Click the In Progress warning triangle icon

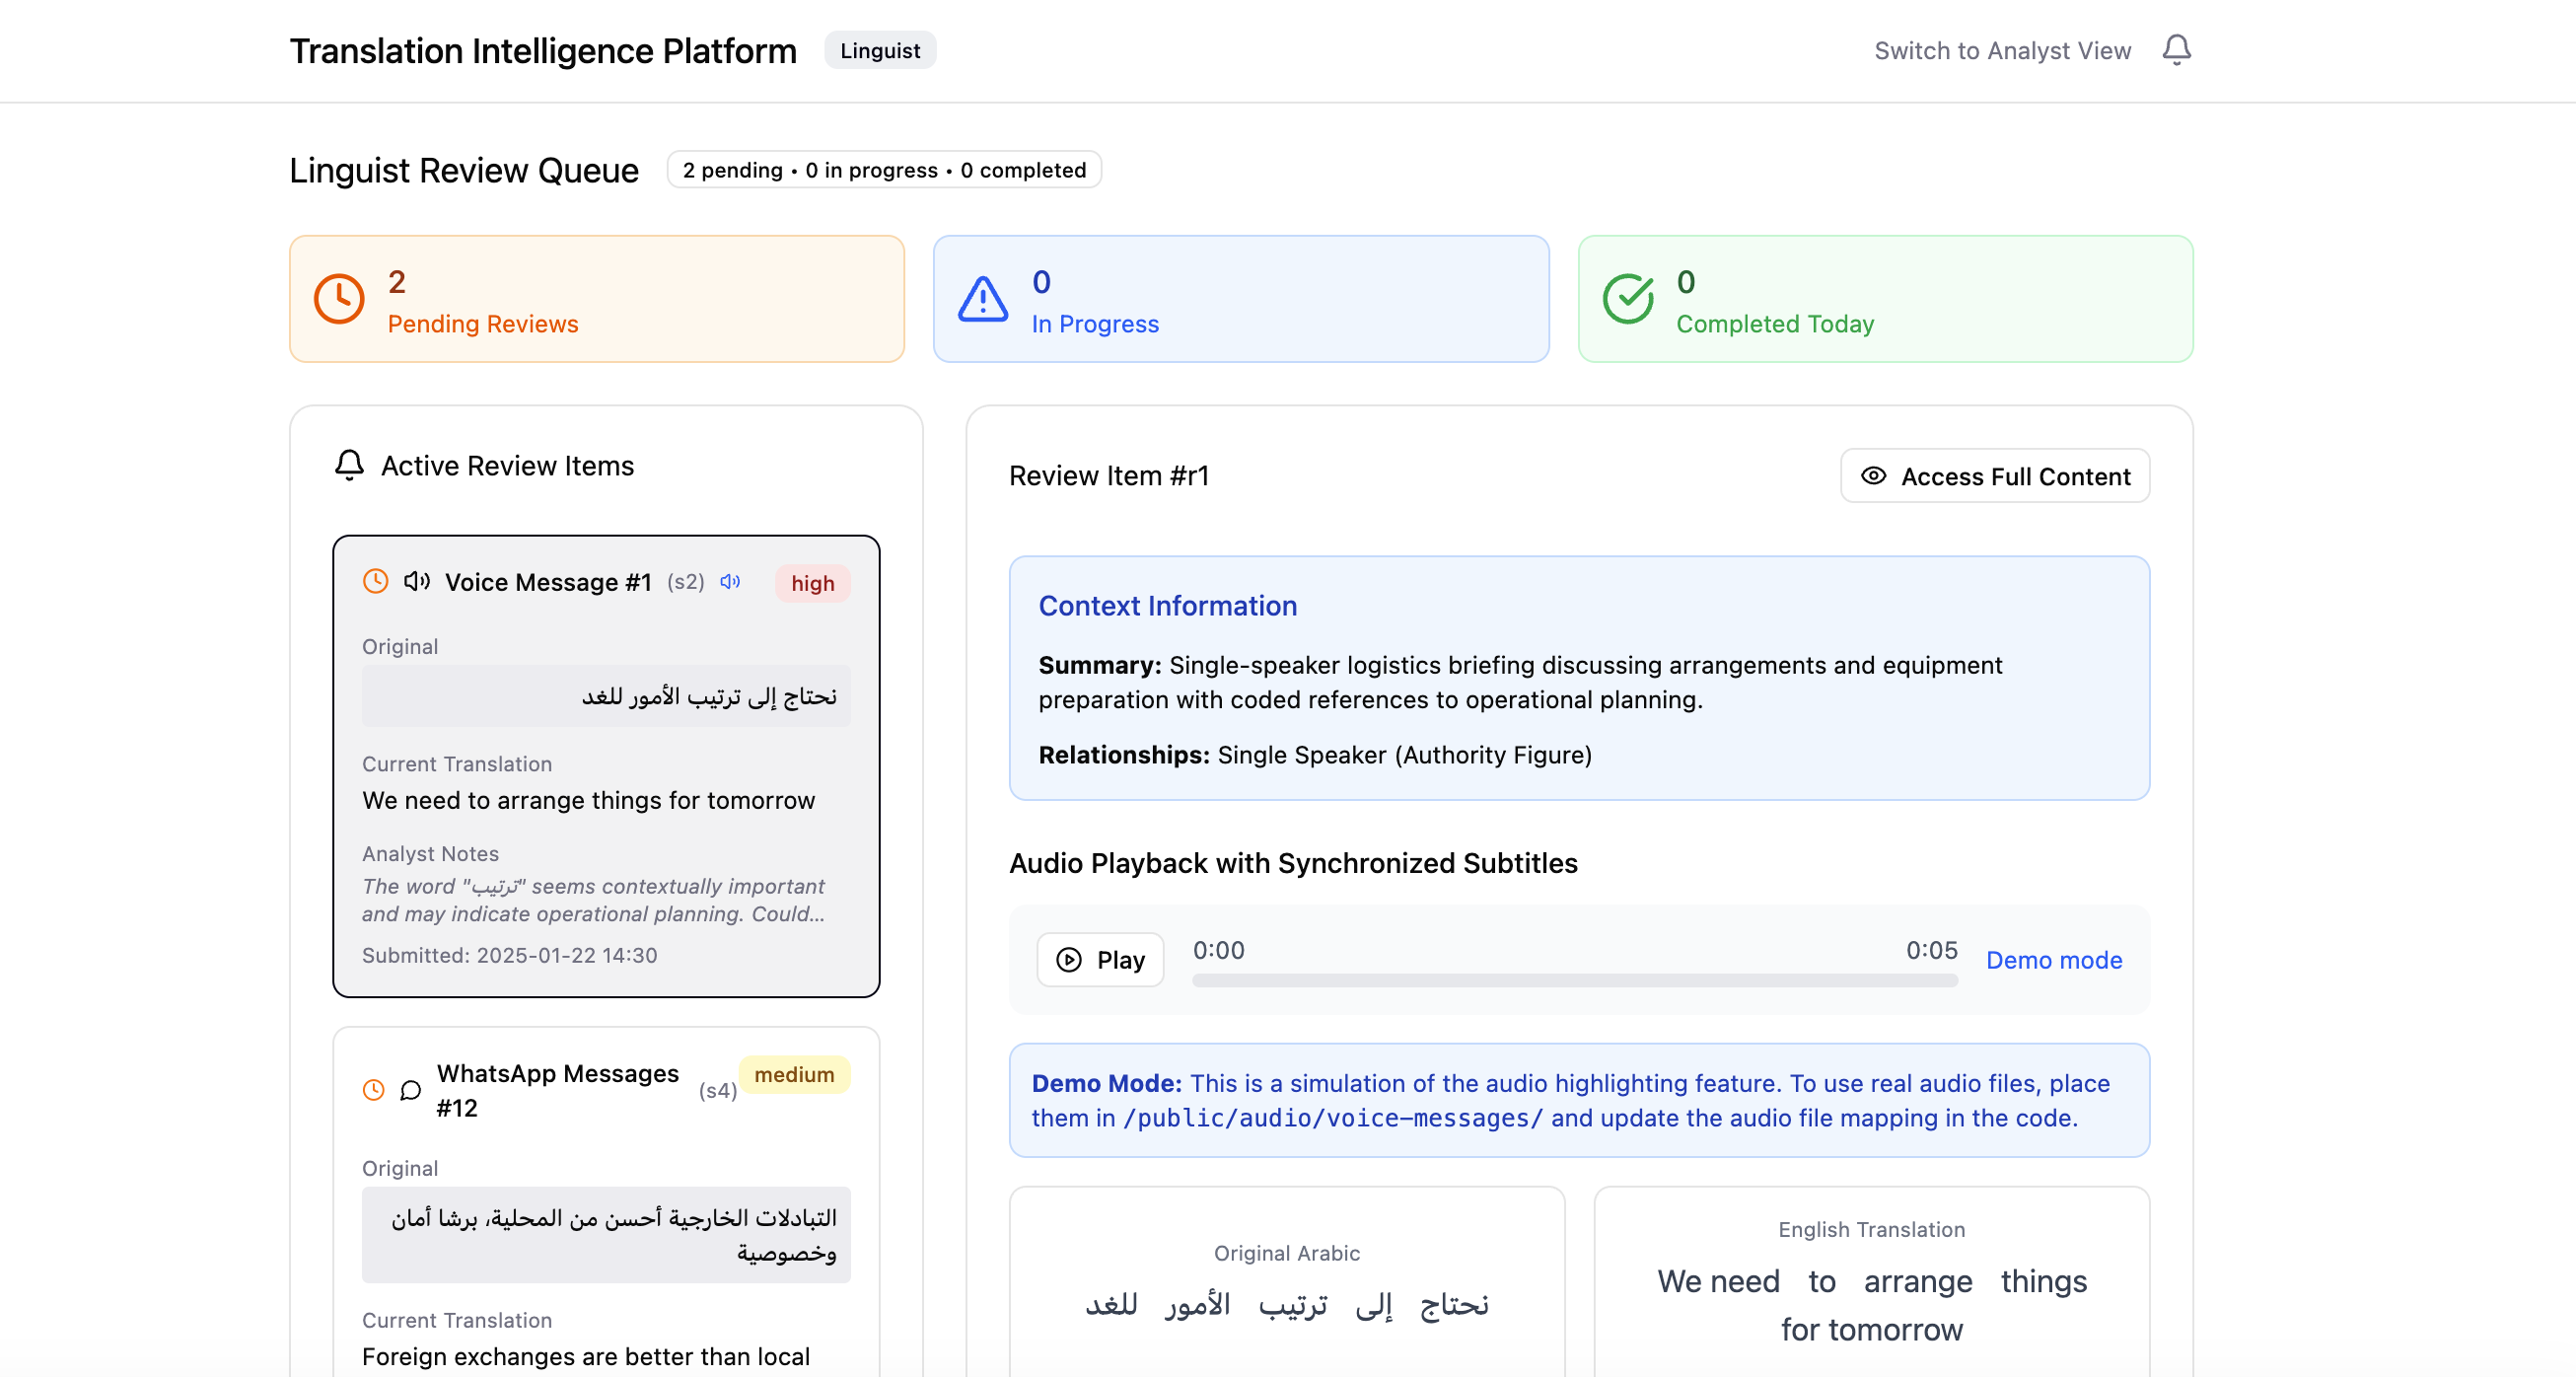[x=983, y=299]
